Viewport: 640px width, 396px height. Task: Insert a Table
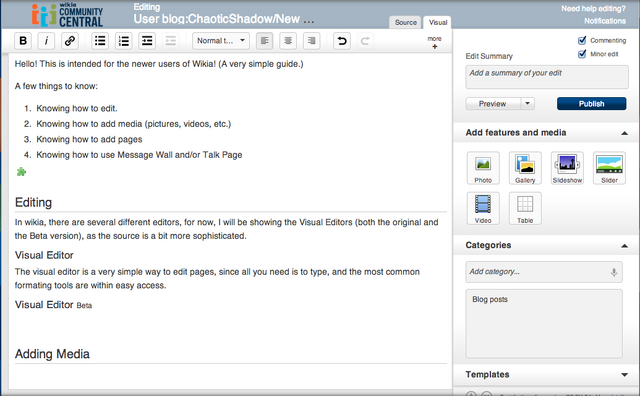[525, 208]
